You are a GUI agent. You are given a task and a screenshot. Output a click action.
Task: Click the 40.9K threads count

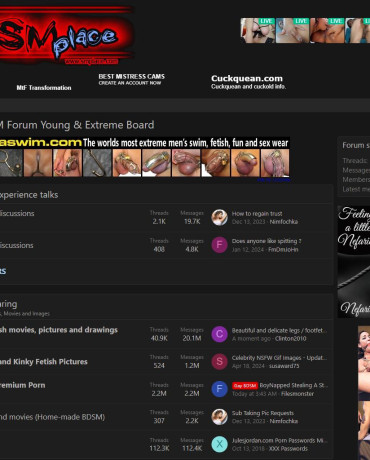pyautogui.click(x=159, y=338)
